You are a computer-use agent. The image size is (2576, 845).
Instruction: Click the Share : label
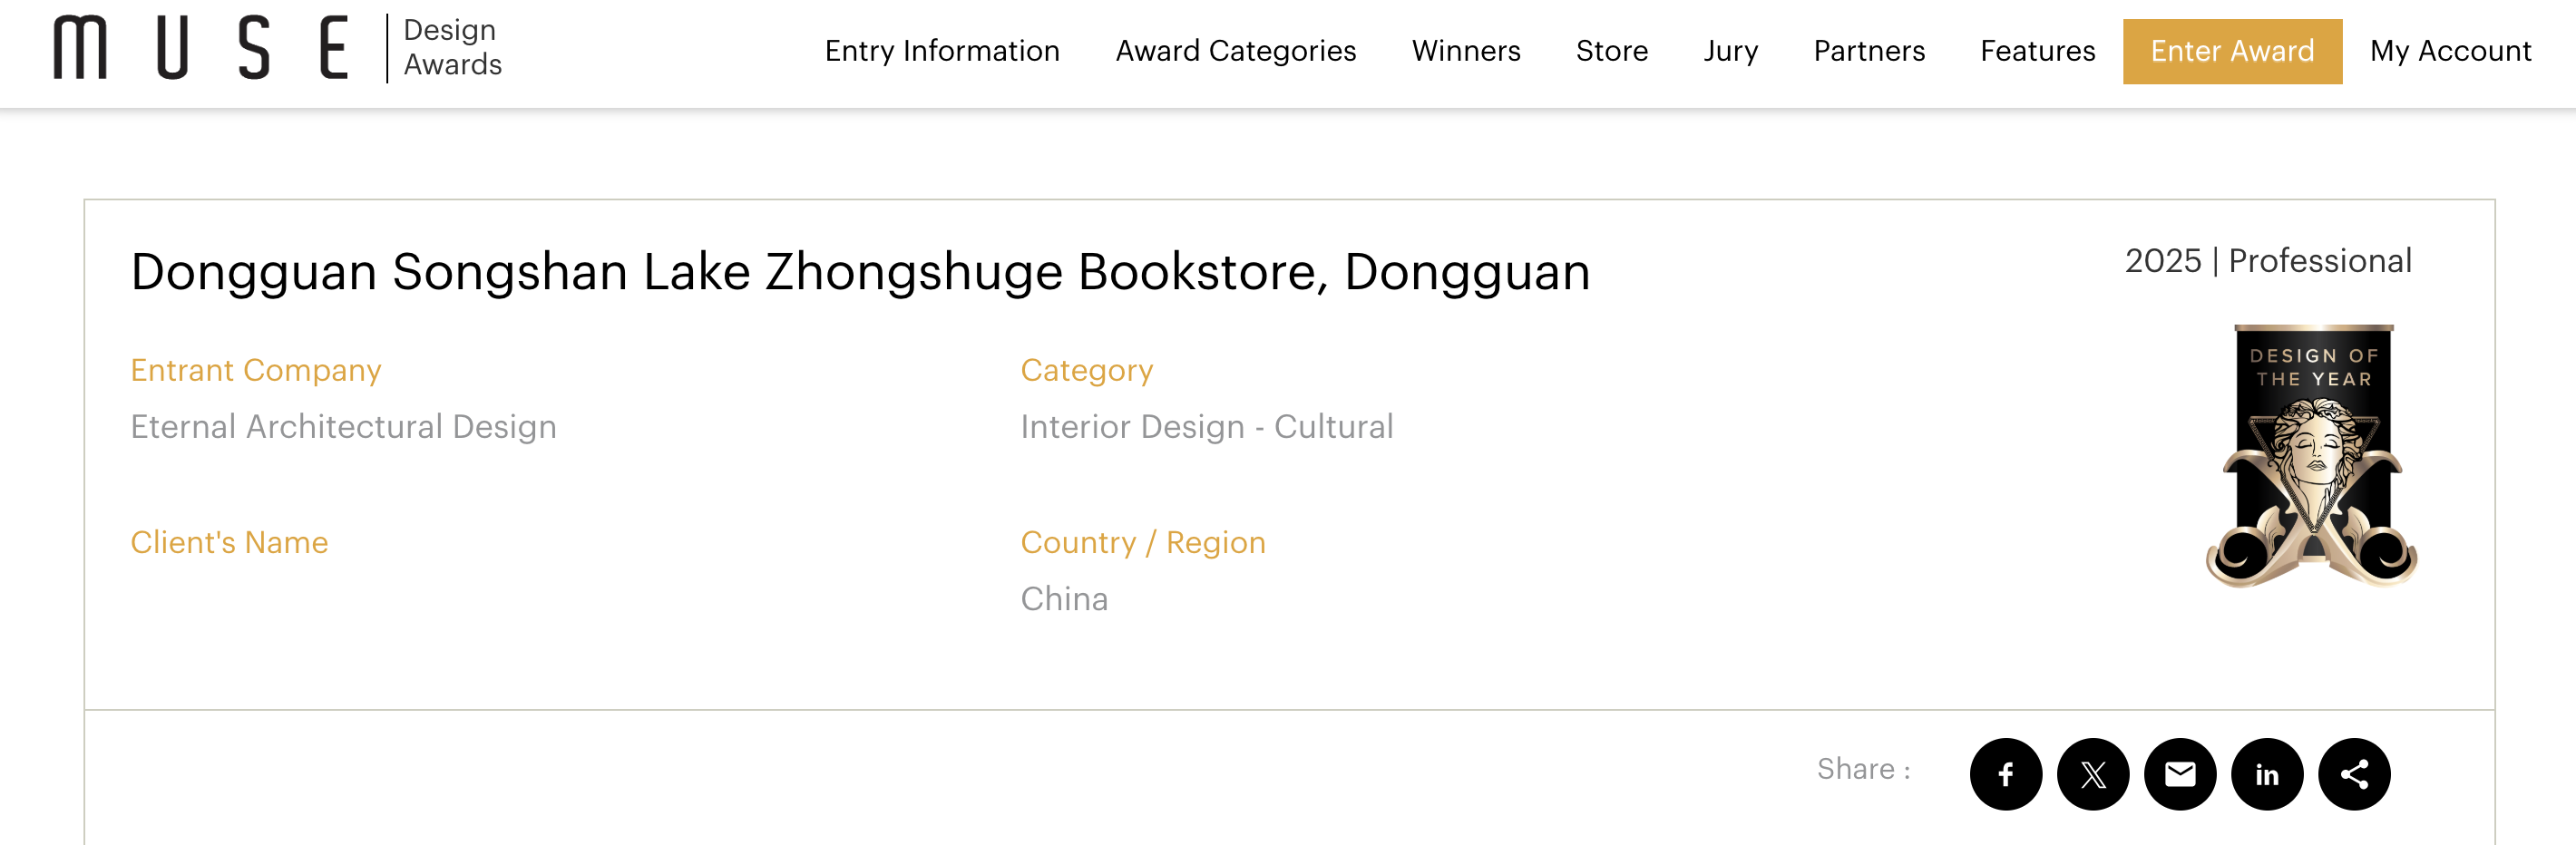click(x=1863, y=769)
